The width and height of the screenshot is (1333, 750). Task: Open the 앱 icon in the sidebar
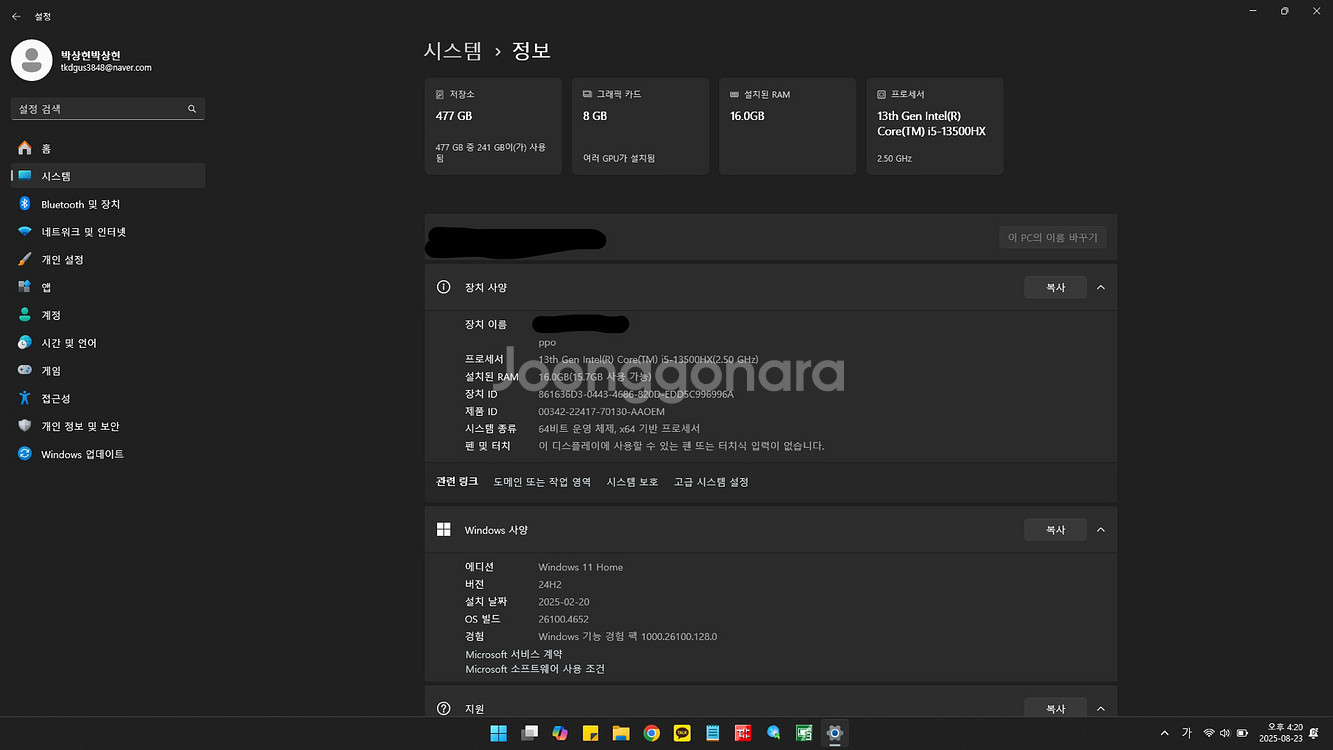point(25,287)
